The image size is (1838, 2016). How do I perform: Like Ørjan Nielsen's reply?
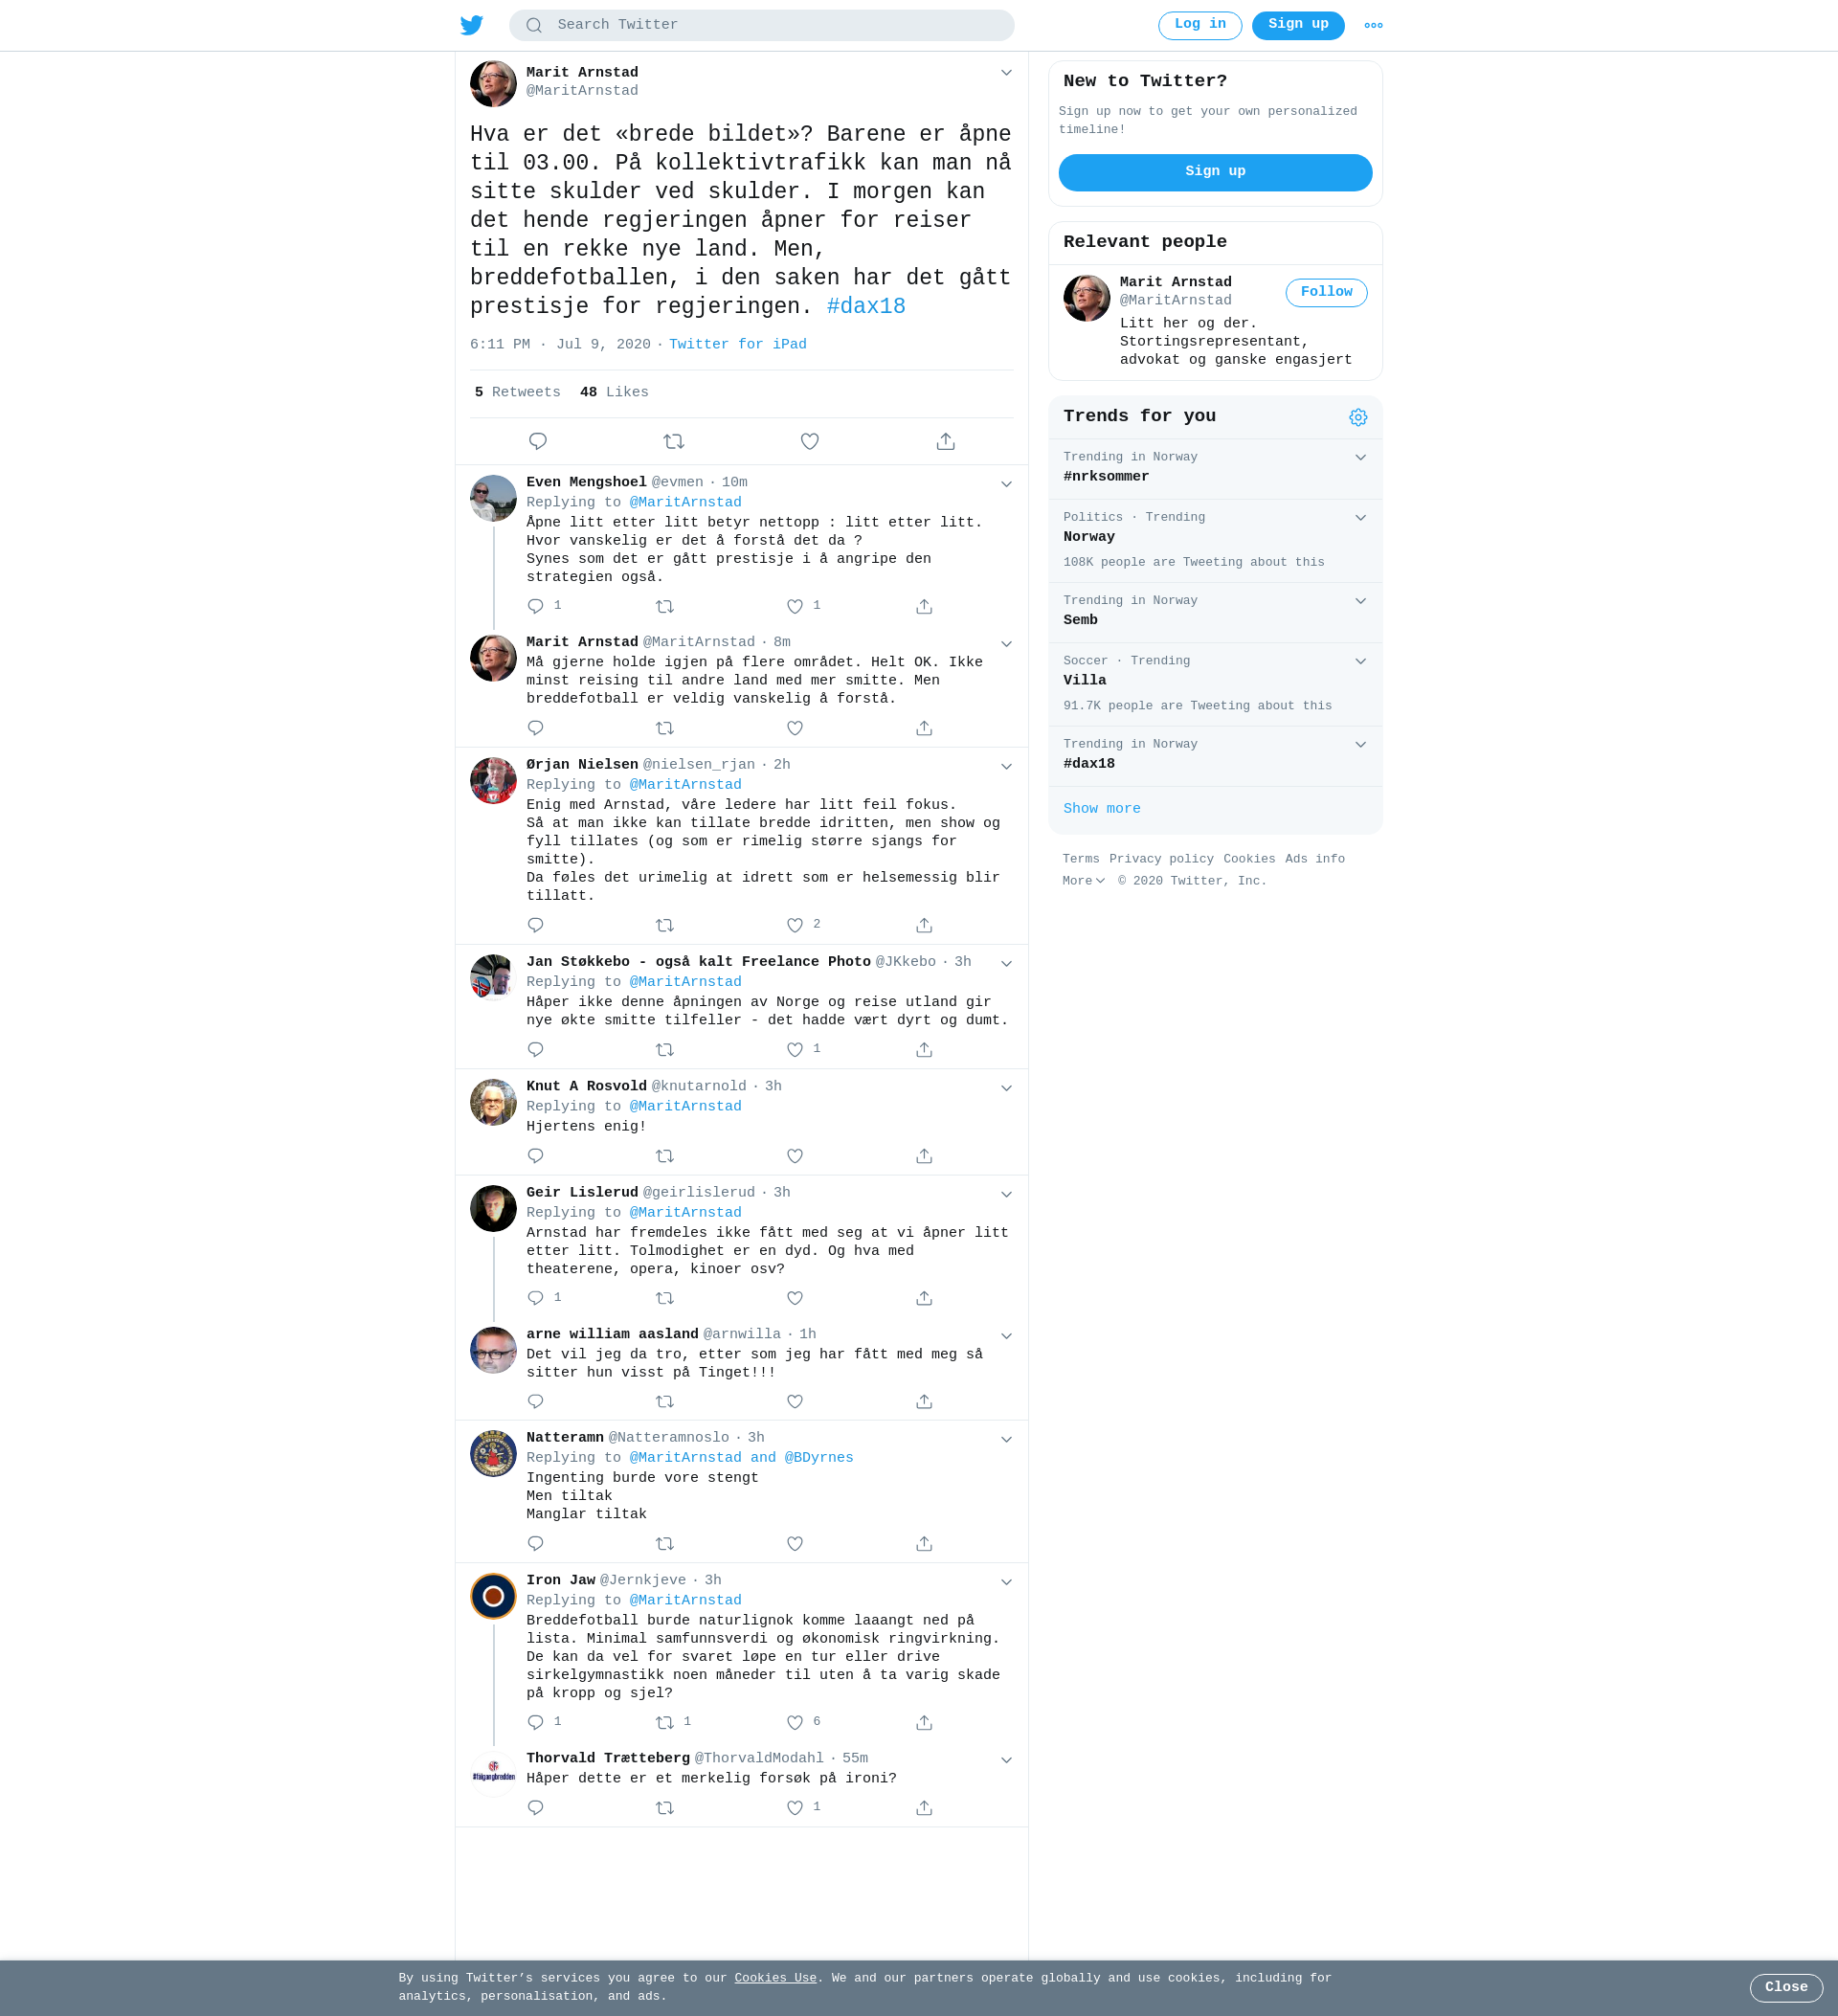click(794, 925)
